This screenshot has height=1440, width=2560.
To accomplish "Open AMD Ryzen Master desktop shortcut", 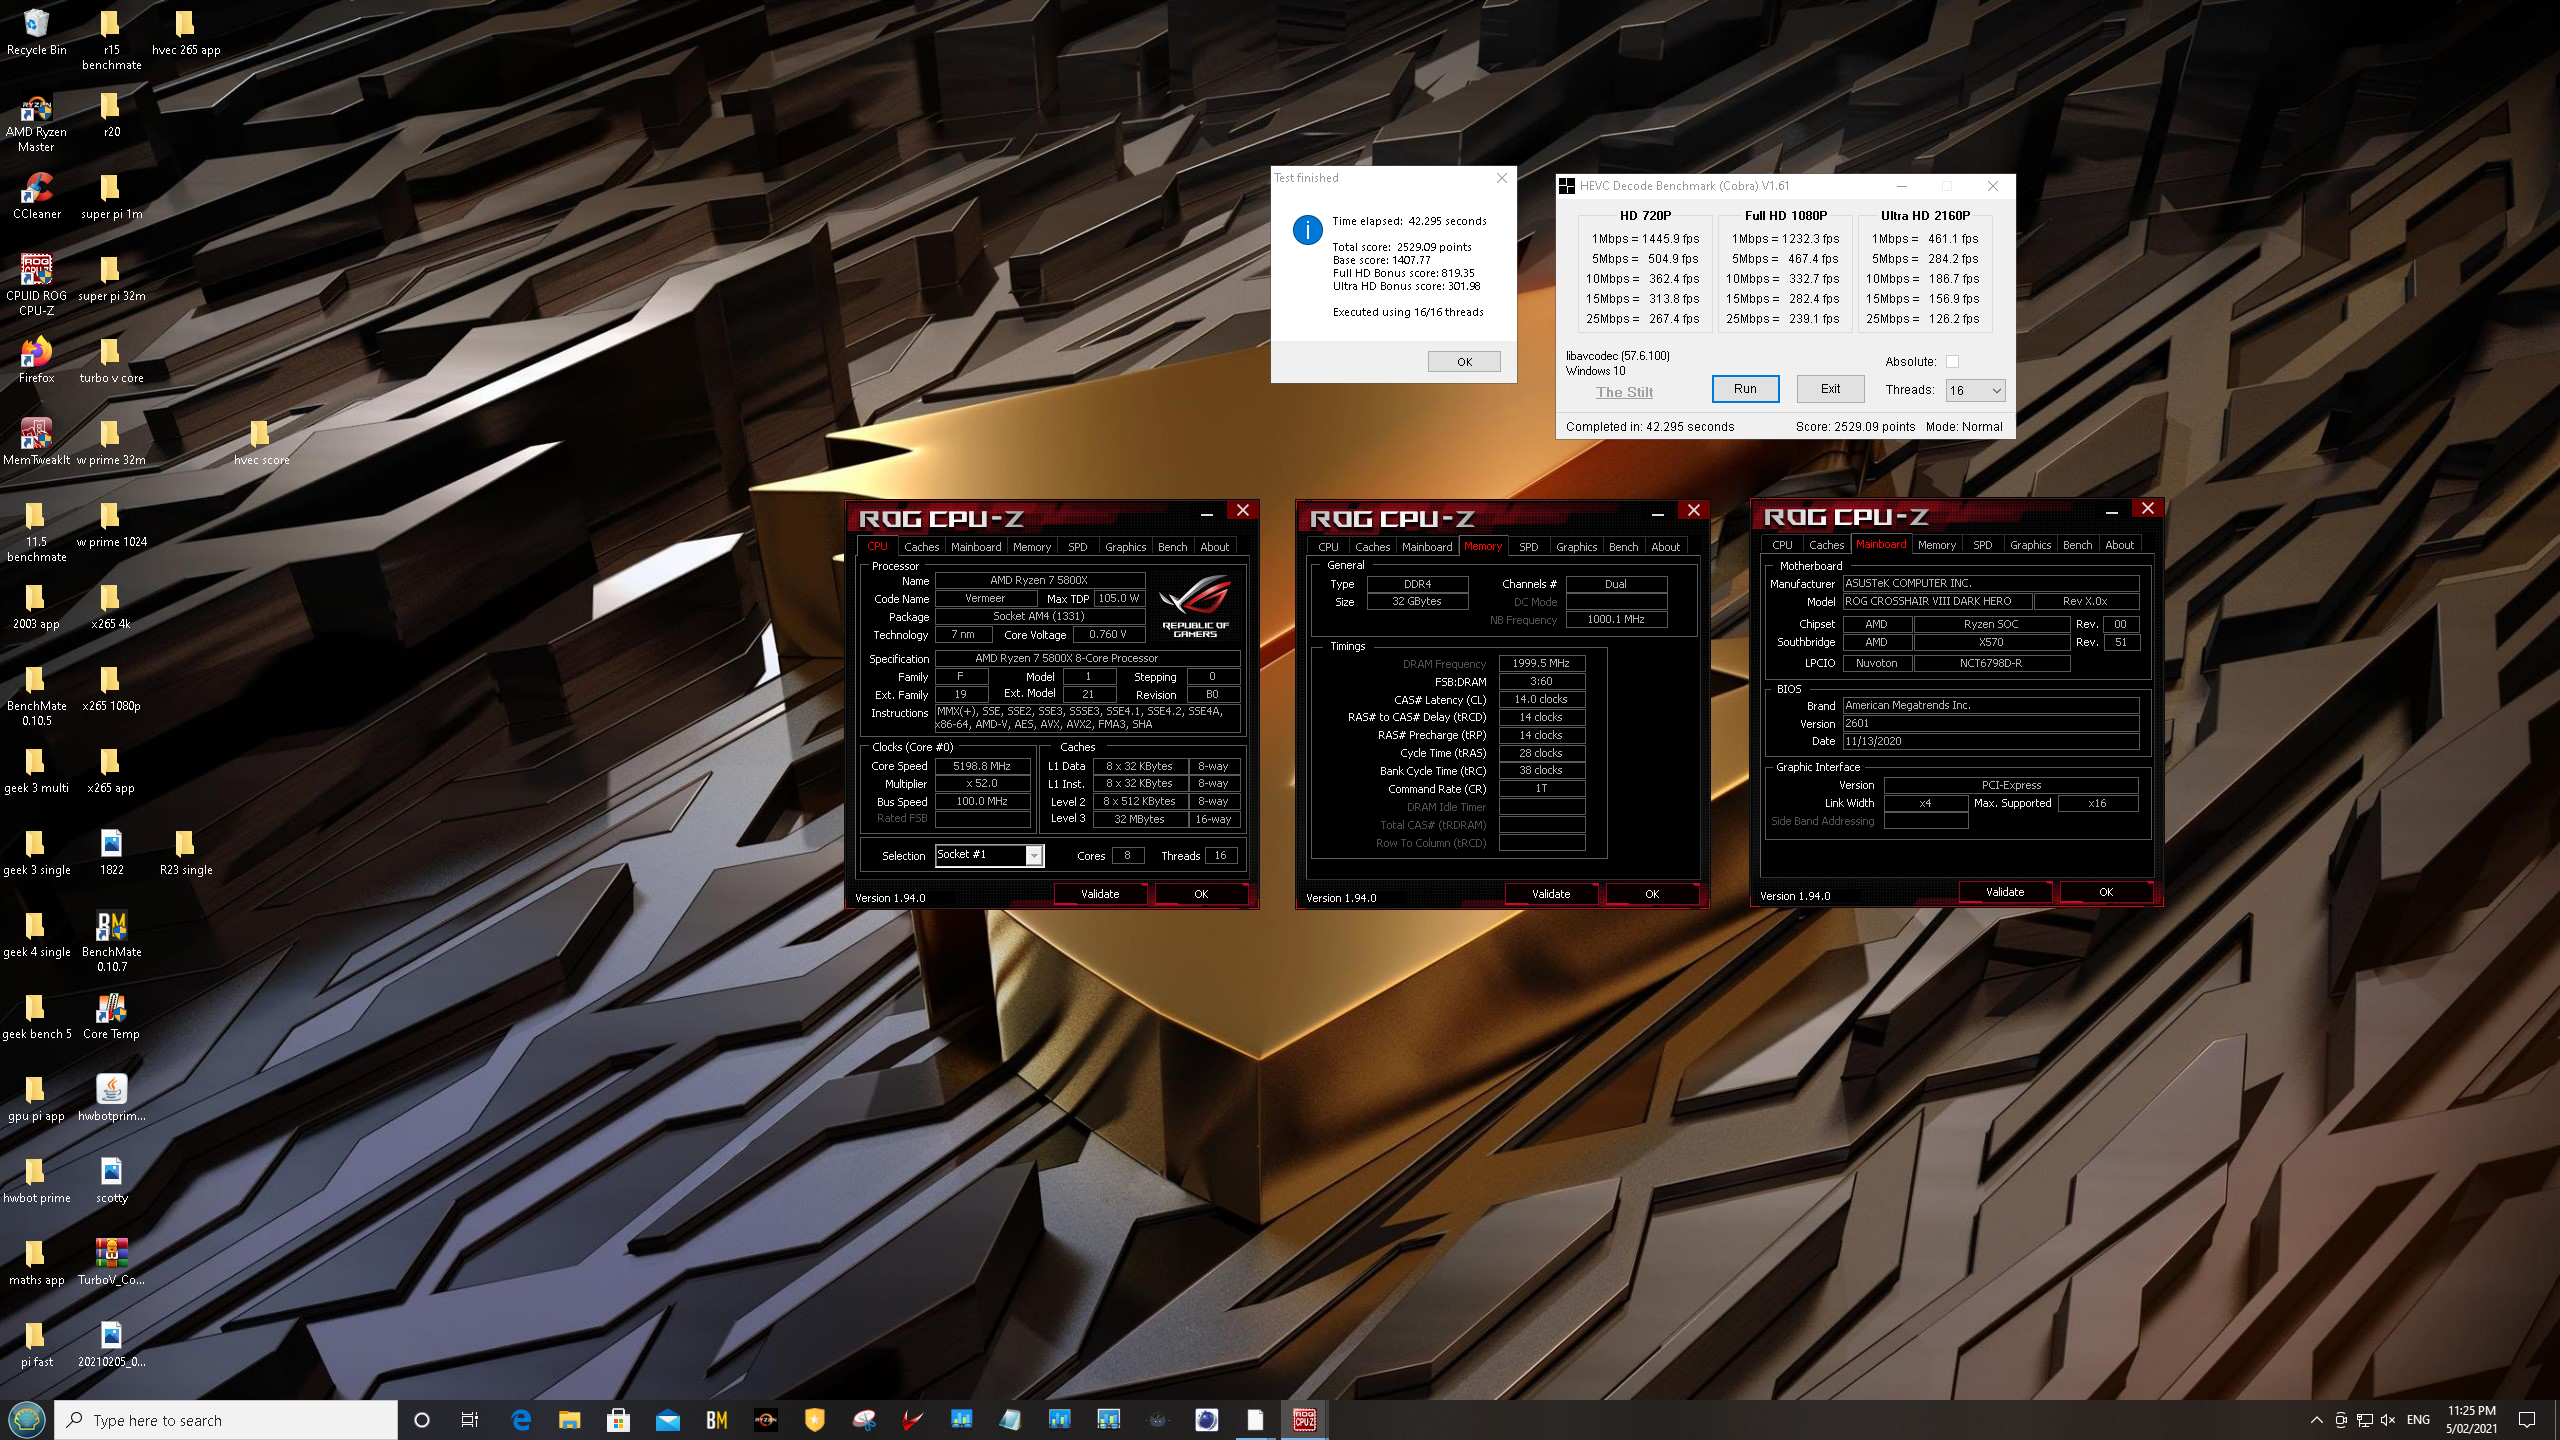I will click(36, 122).
